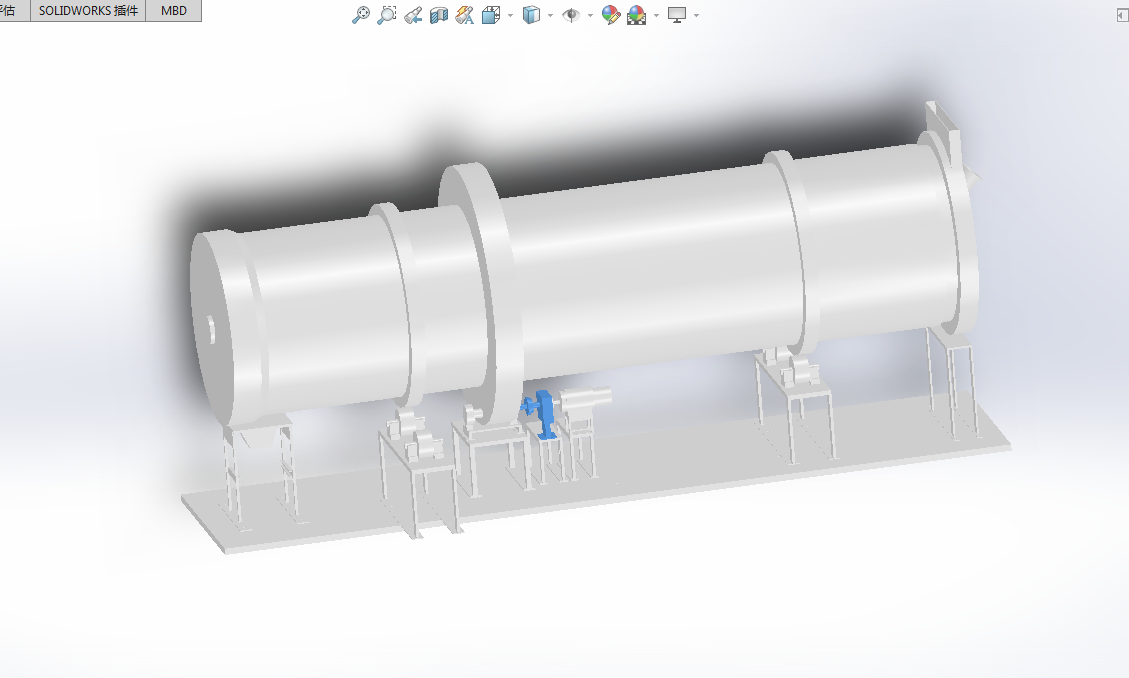
Task: Click the panel collapse icon at top right
Action: click(1122, 16)
